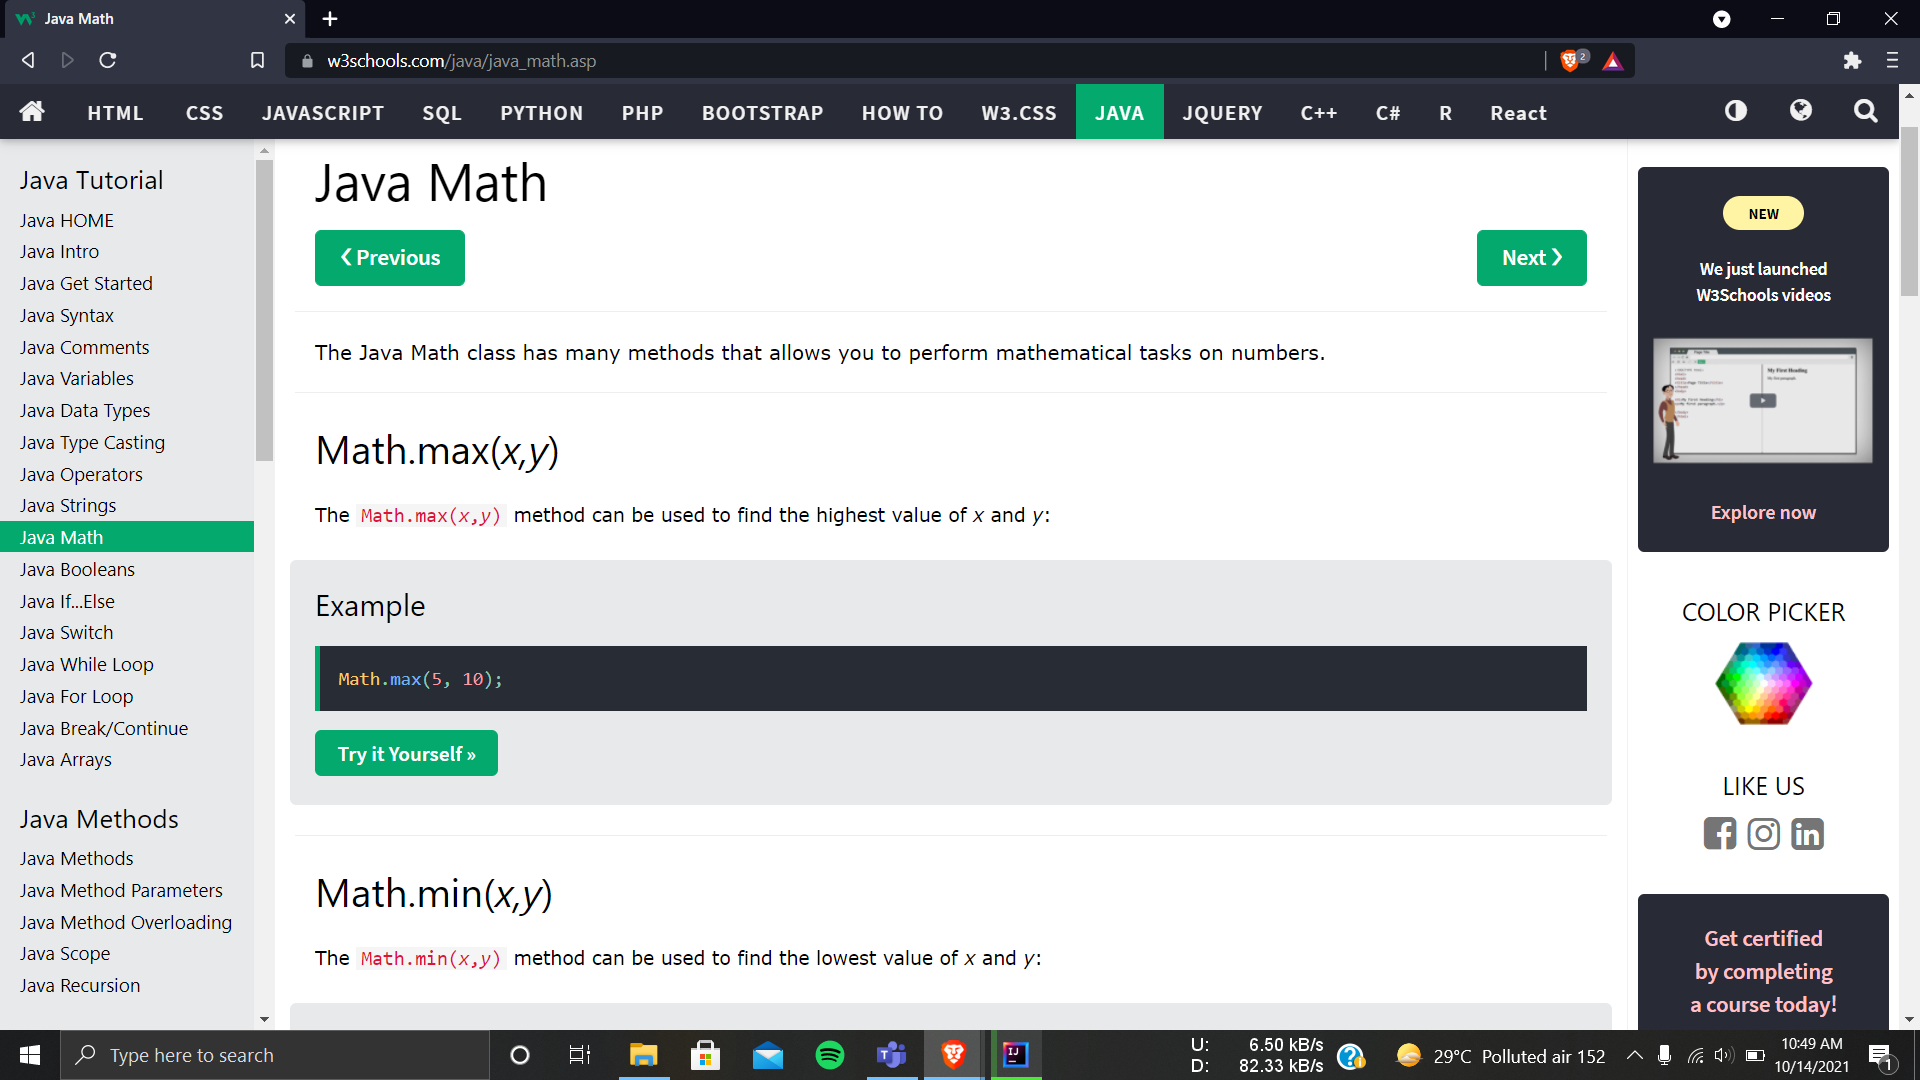Open the Facebook icon under Like Us

pyautogui.click(x=1720, y=833)
